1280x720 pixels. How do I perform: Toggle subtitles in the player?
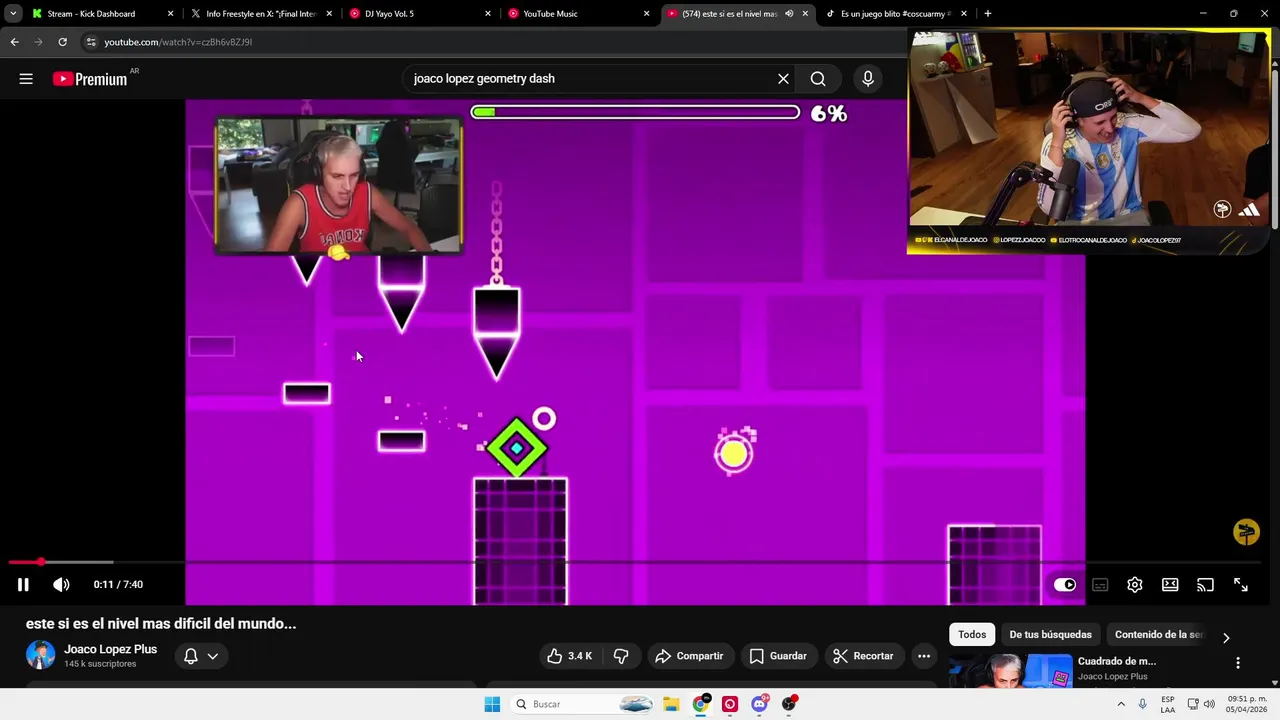[x=1100, y=585]
